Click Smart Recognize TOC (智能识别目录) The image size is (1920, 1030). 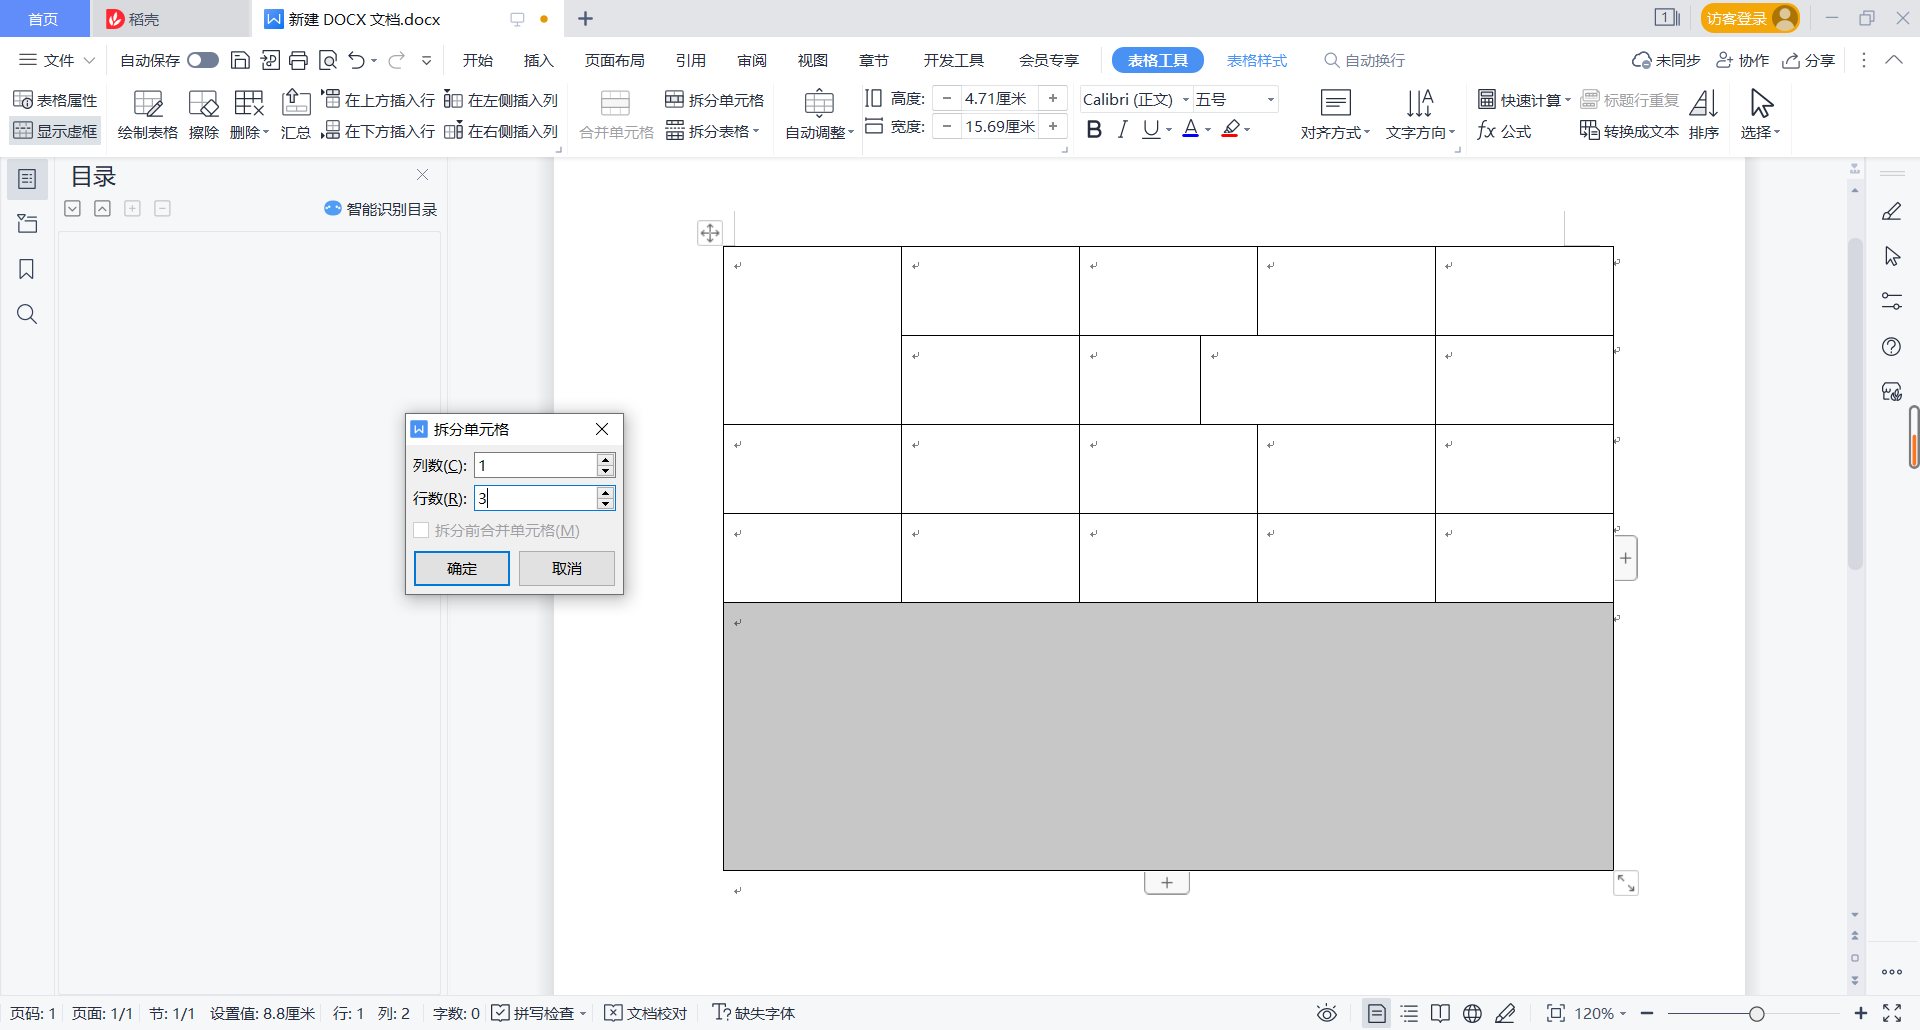tap(381, 209)
